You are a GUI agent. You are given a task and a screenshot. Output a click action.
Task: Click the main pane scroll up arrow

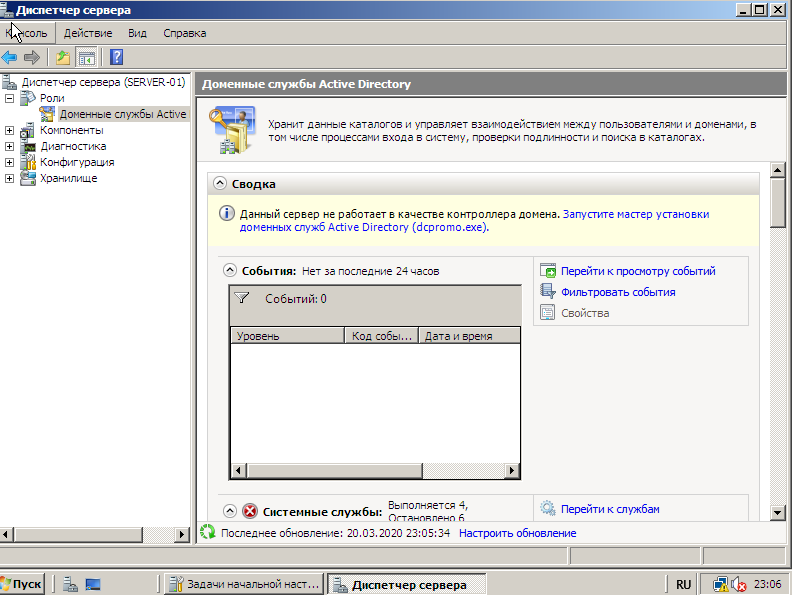click(x=777, y=170)
